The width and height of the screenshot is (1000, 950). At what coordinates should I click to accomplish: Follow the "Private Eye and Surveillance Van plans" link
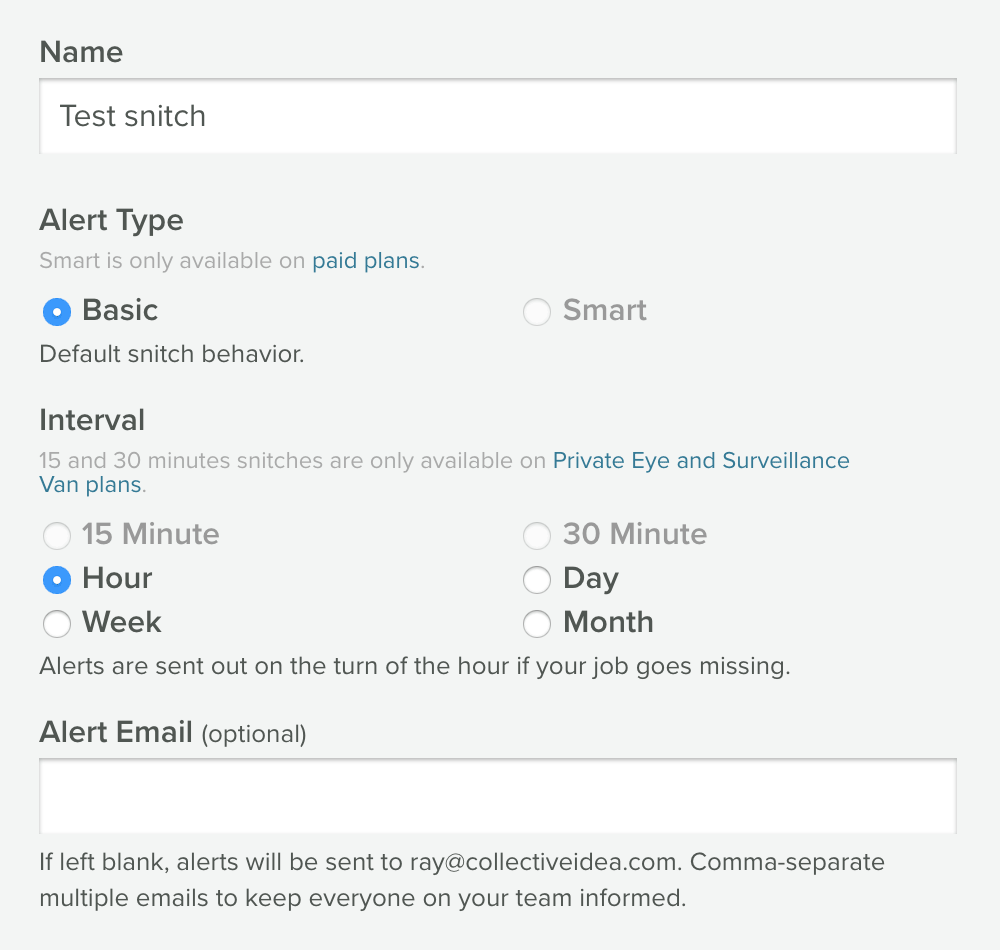click(700, 461)
